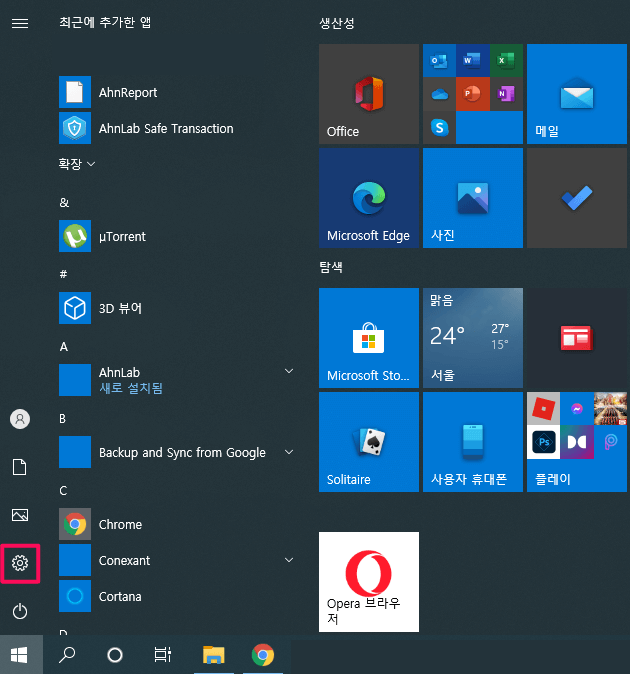This screenshot has width=630, height=674.
Task: Click the # section header
Action: coord(63,274)
